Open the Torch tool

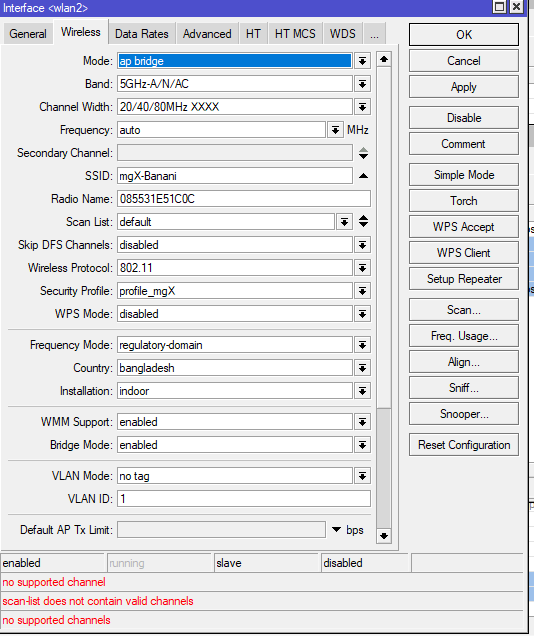pyautogui.click(x=463, y=201)
